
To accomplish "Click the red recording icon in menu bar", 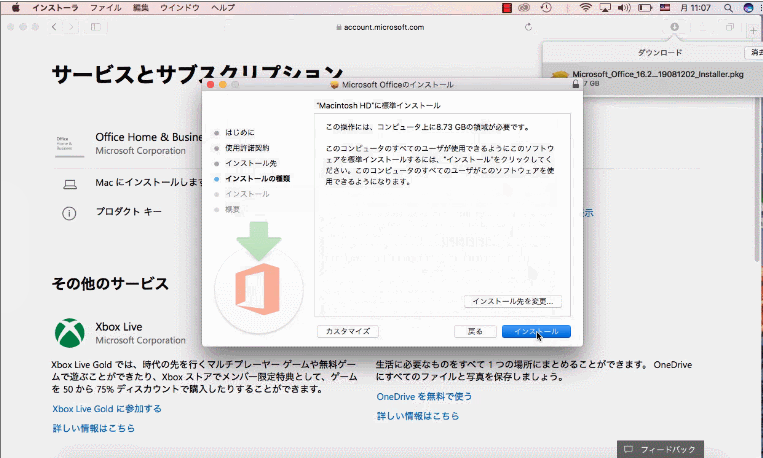I will pos(507,7).
